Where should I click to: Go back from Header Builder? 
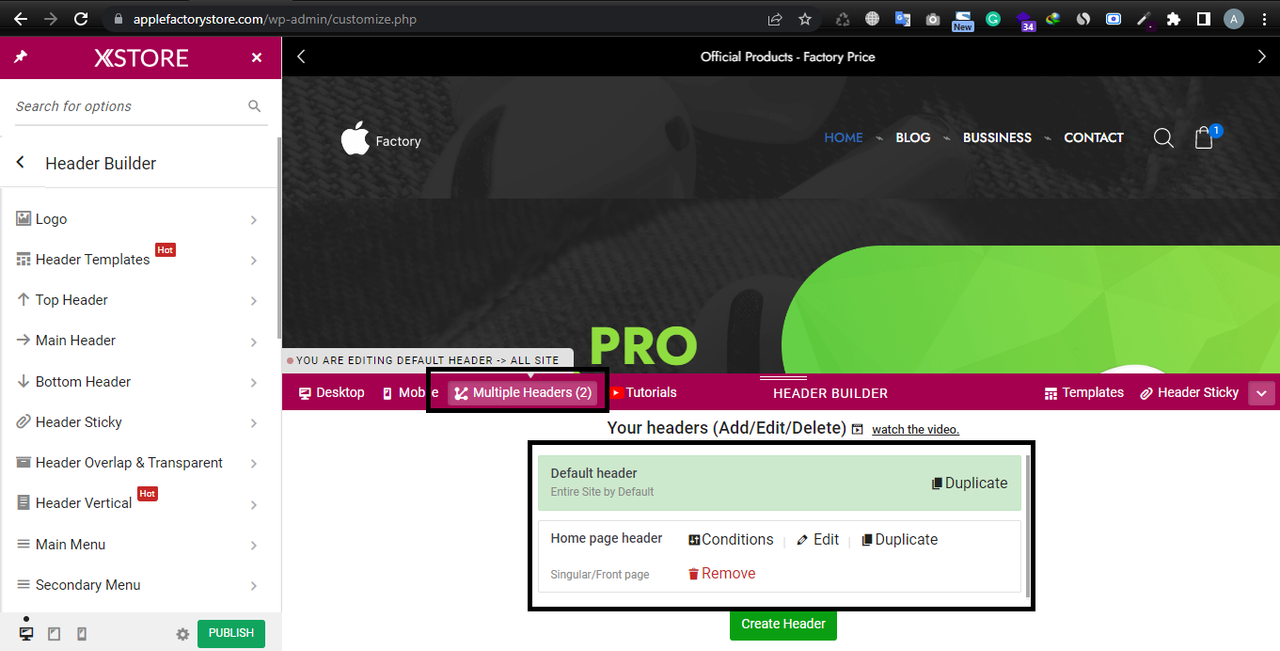tap(20, 163)
